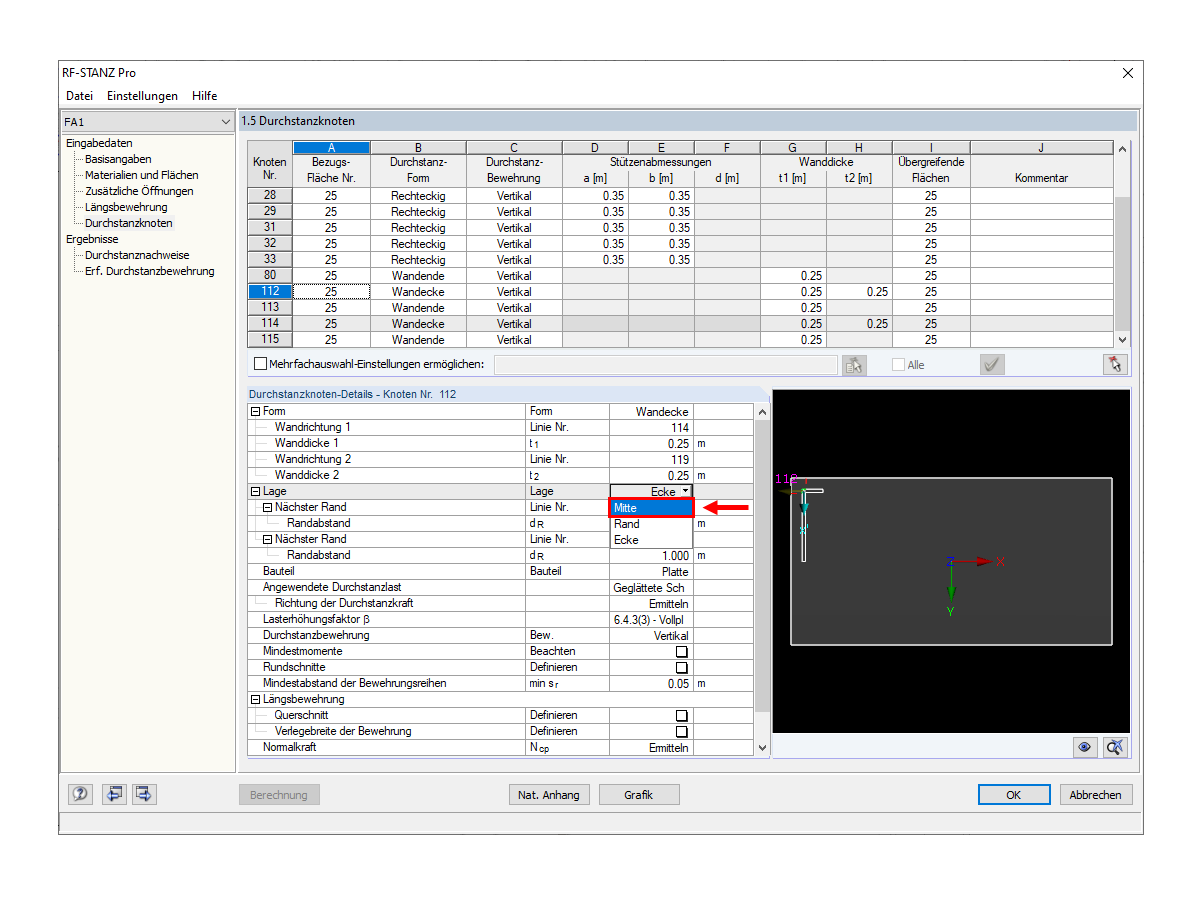Select node row 115 in the table
This screenshot has height=900, width=1200.
[270, 340]
